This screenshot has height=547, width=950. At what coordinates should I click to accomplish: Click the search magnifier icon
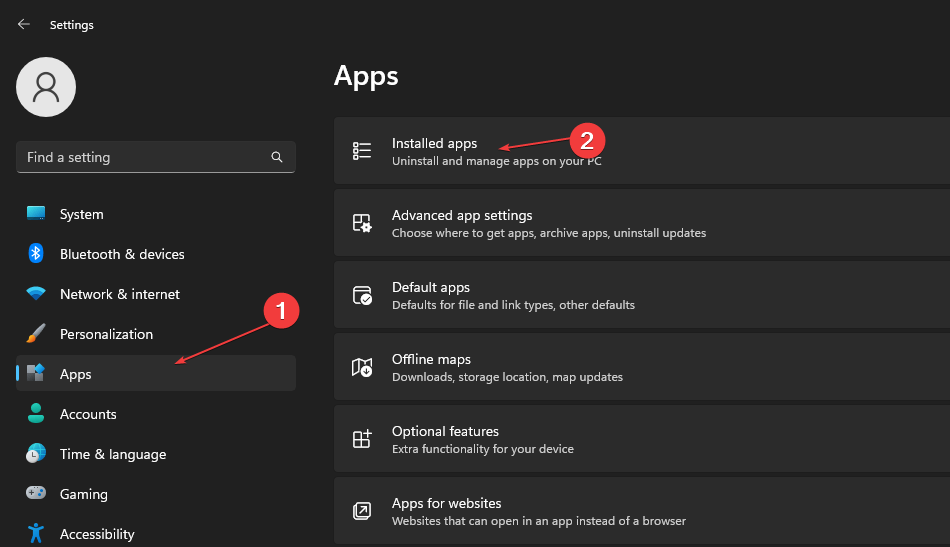(277, 157)
